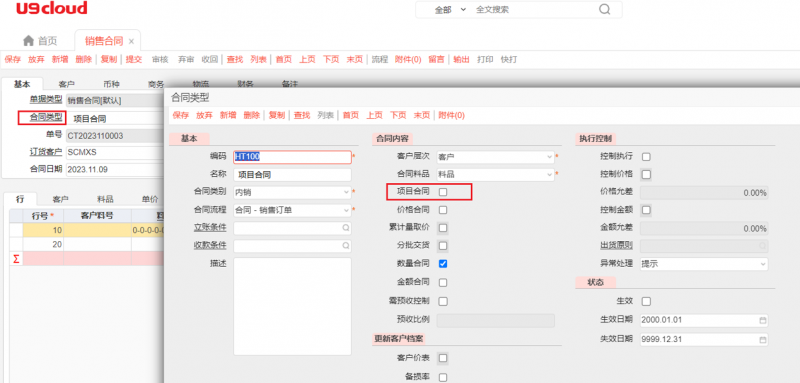
Task: Open lookup icon in 立账条件 field
Action: tap(345, 227)
